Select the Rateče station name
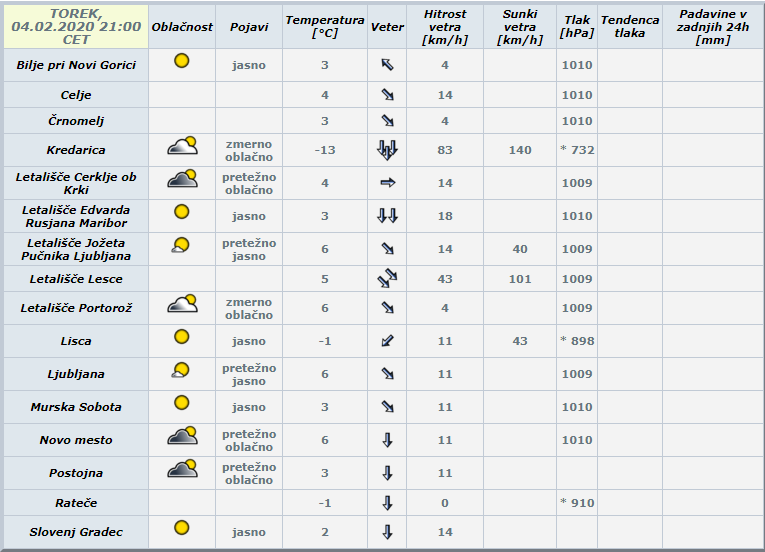 [76, 503]
